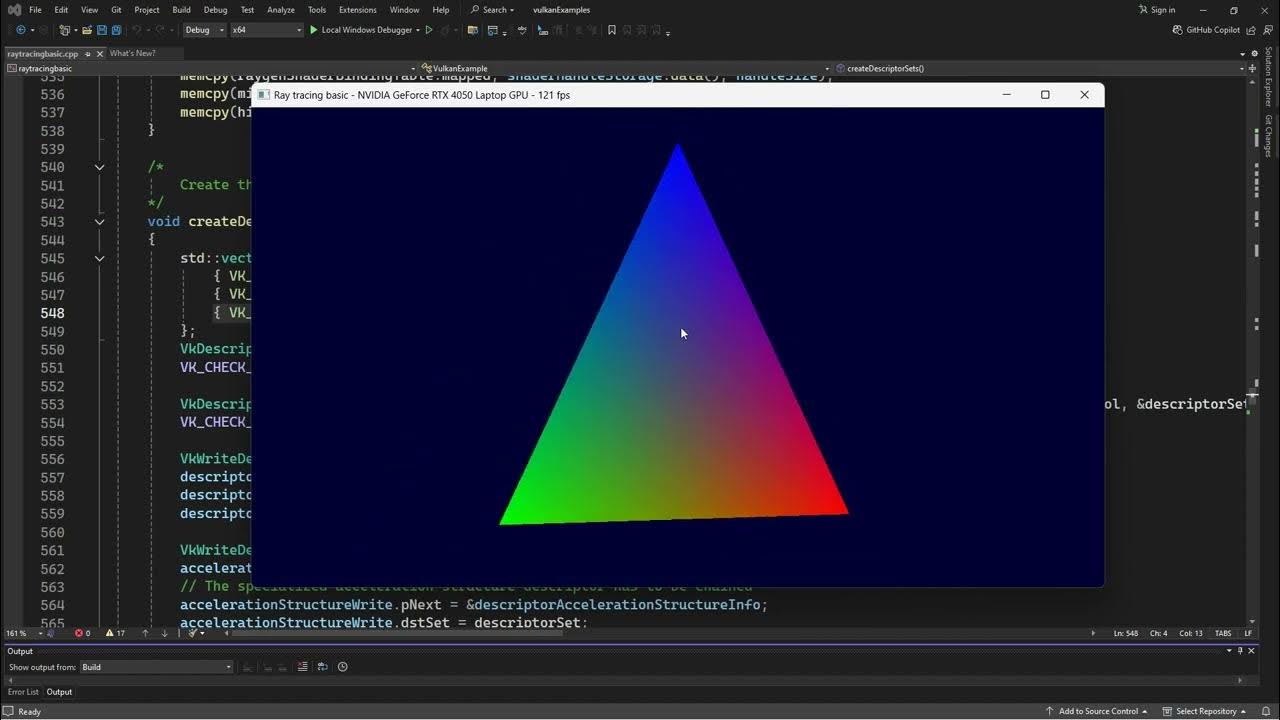Viewport: 1280px width, 720px height.
Task: Switch to the Error List tab
Action: coord(23,691)
